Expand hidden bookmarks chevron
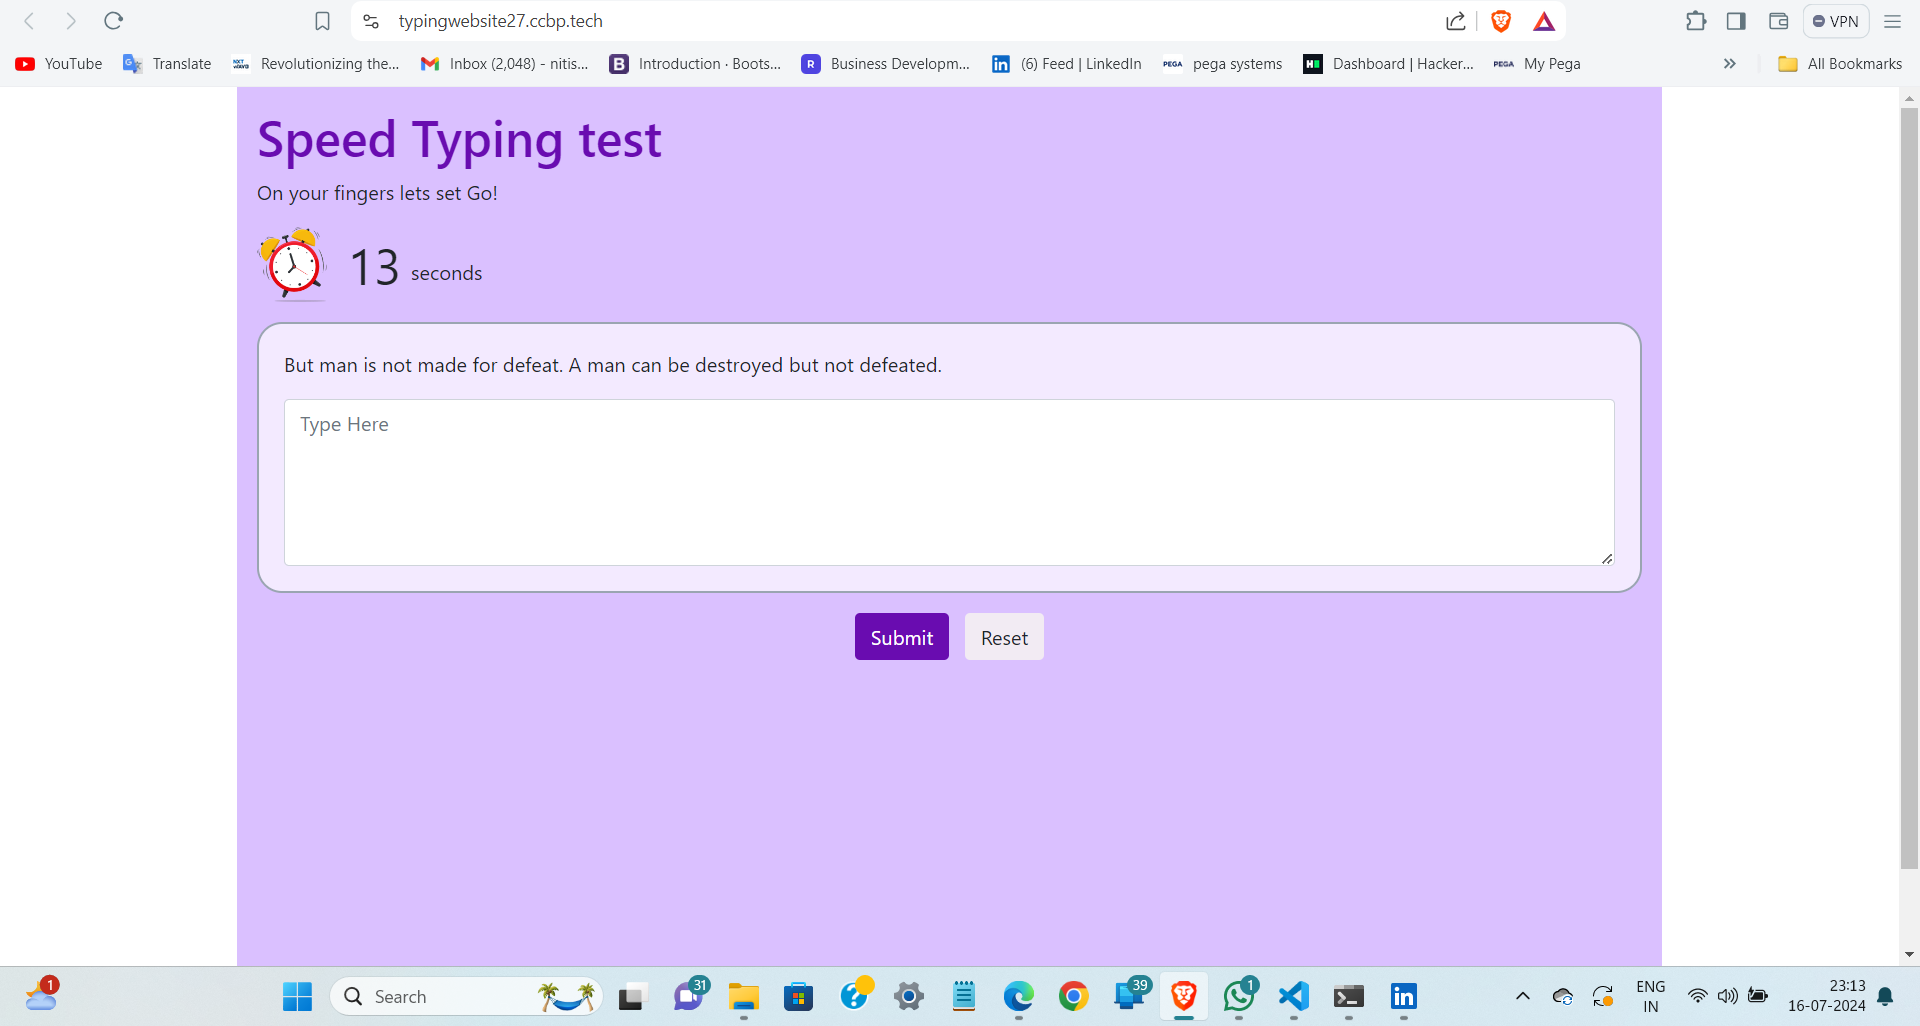Viewport: 1920px width, 1026px height. click(1729, 64)
